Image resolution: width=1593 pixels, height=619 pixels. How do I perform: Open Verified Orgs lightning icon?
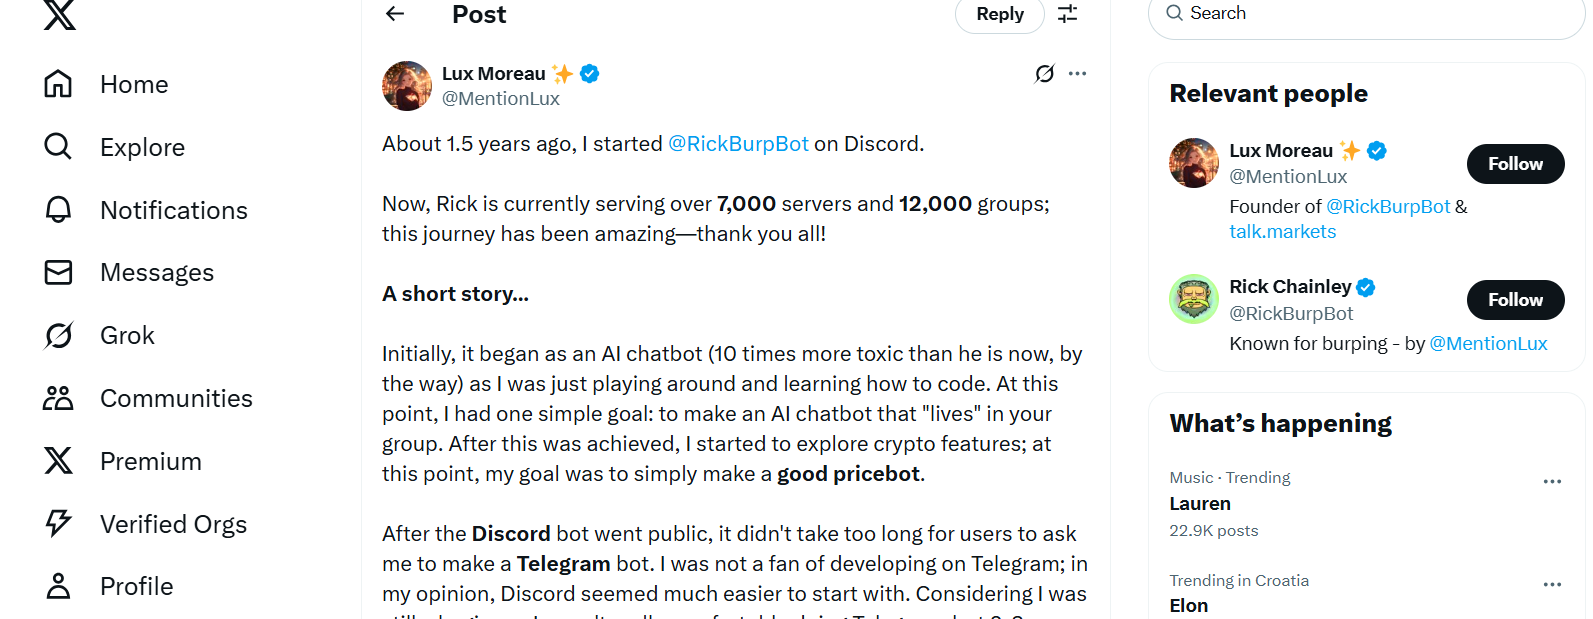[x=58, y=523]
